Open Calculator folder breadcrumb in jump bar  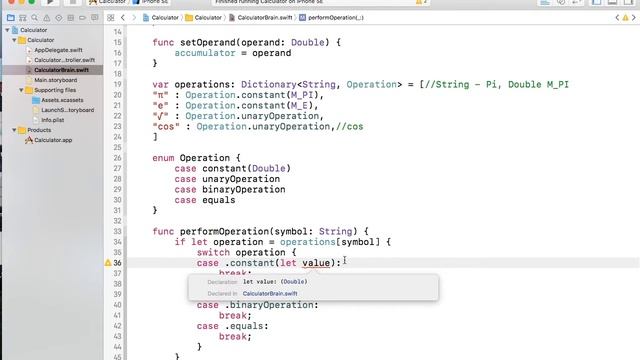(203, 18)
